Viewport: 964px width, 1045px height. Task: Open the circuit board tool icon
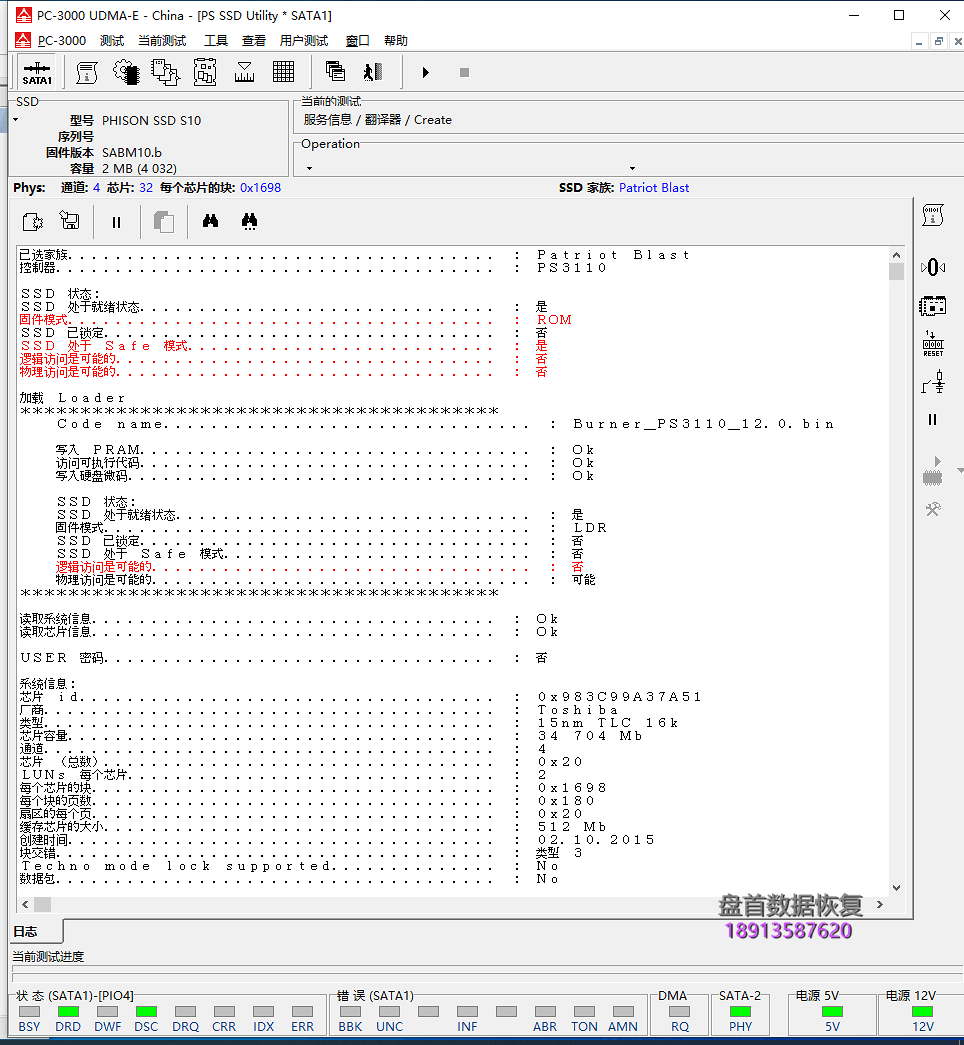pyautogui.click(x=205, y=73)
